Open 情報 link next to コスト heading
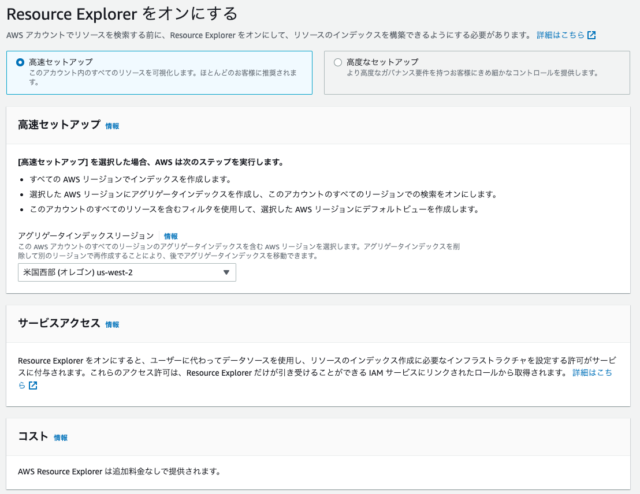Viewport: 640px width, 494px height. coord(61,438)
